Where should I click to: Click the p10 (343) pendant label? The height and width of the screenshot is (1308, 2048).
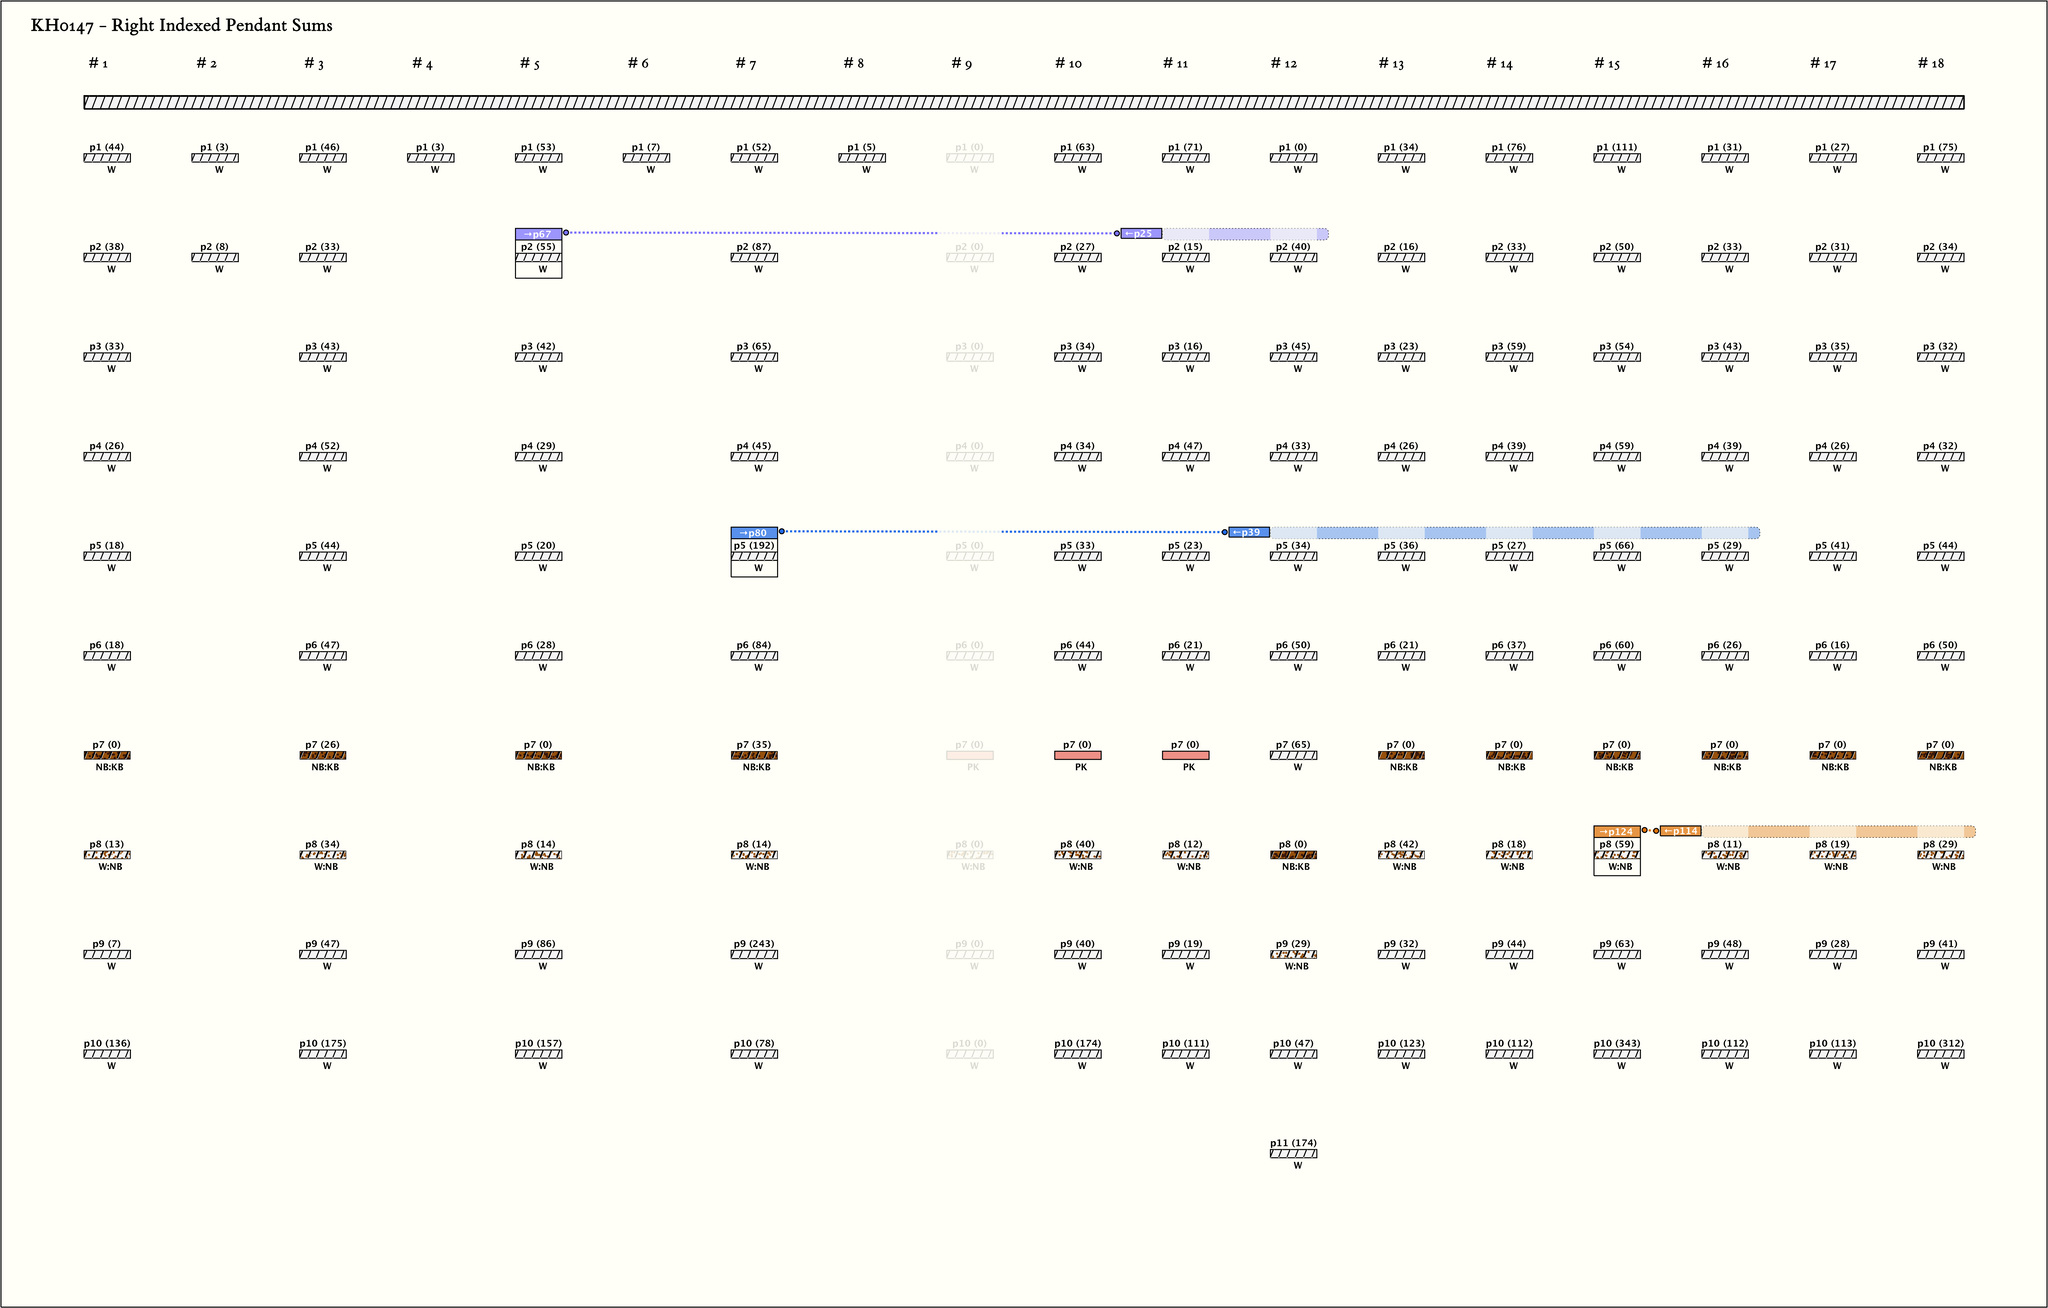pyautogui.click(x=1616, y=1044)
